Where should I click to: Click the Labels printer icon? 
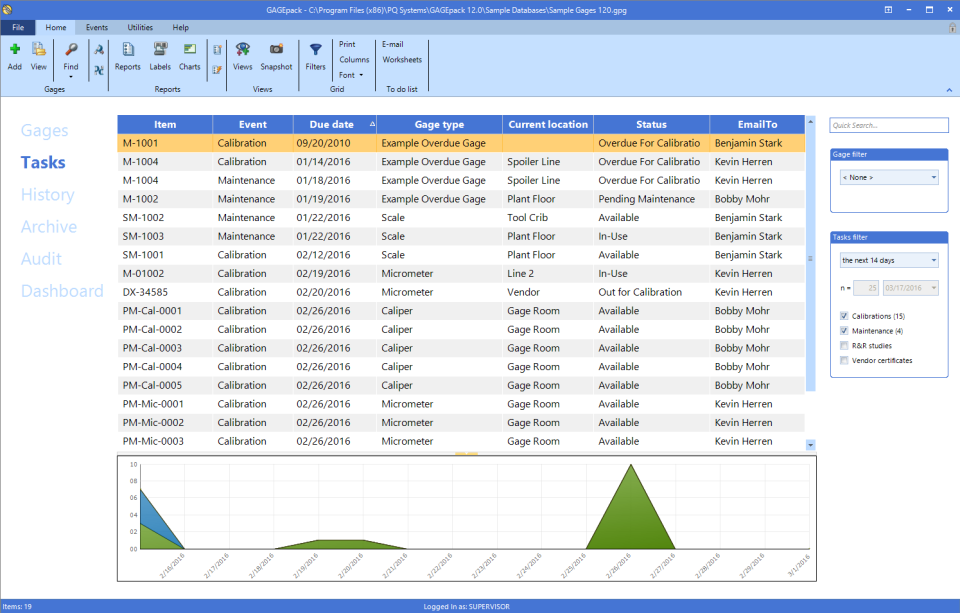160,50
